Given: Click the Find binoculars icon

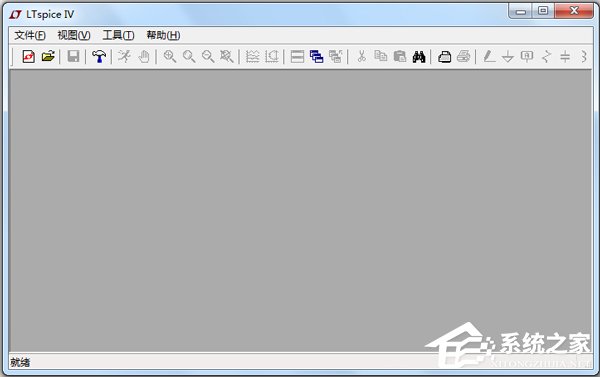Looking at the screenshot, I should (x=419, y=57).
